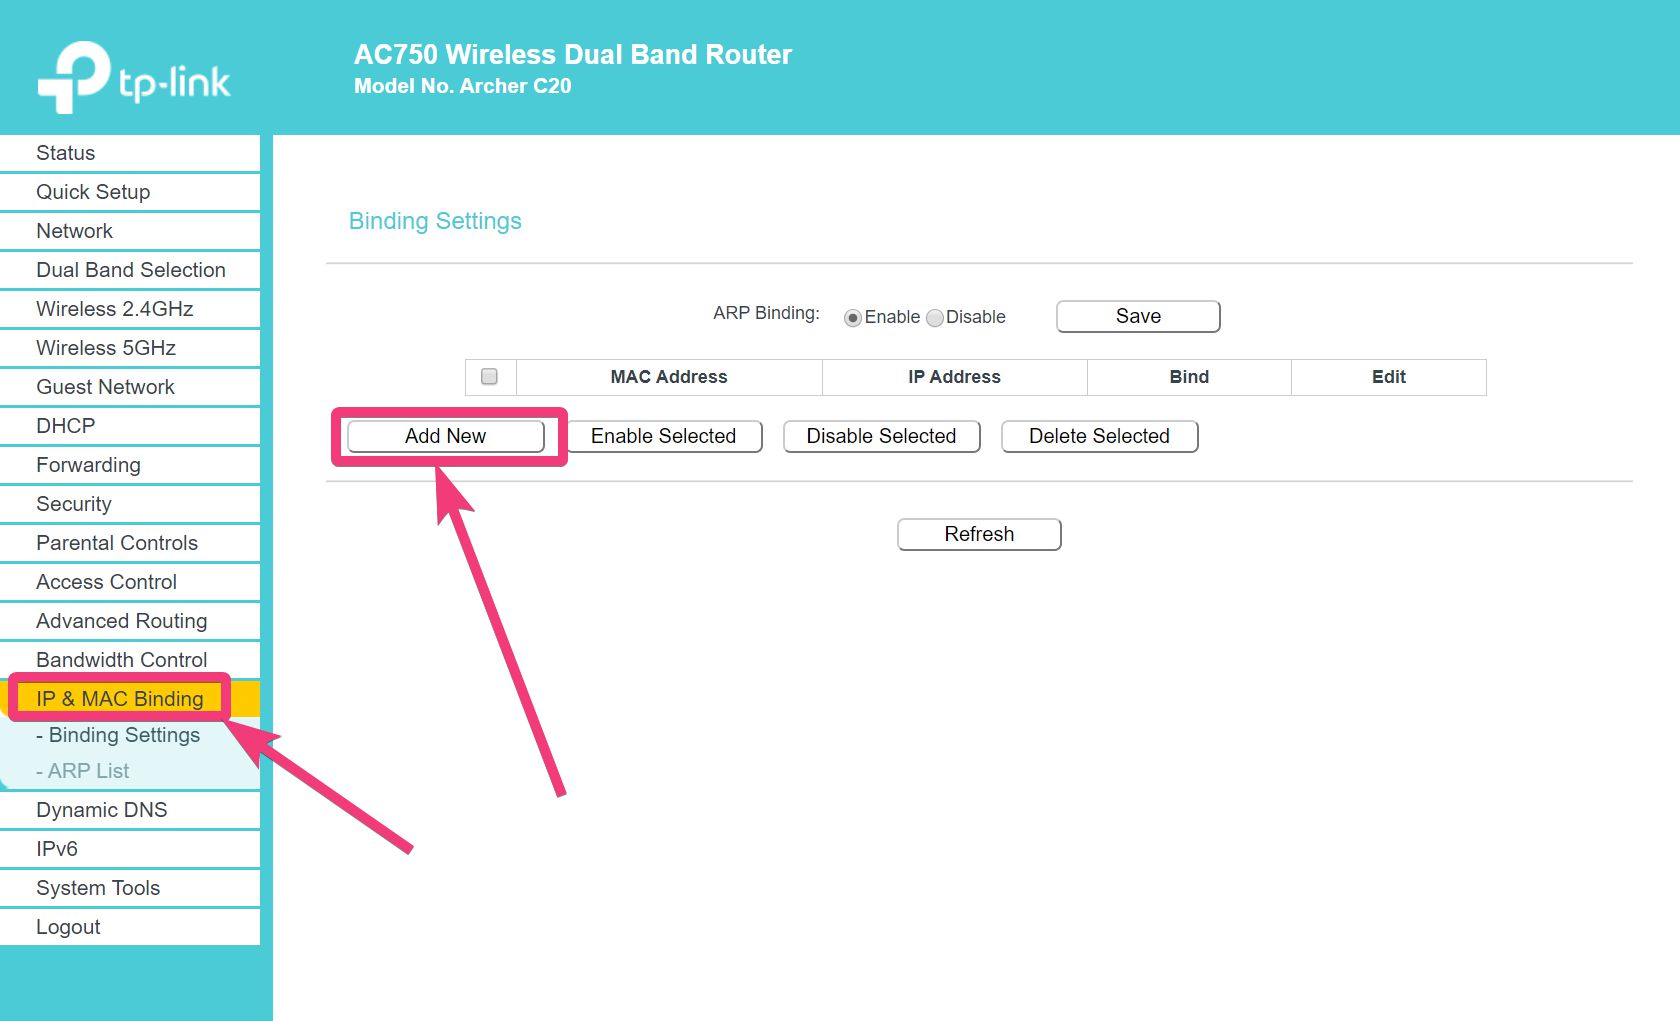Expand the DHCP menu section
1680x1021 pixels.
(x=66, y=426)
